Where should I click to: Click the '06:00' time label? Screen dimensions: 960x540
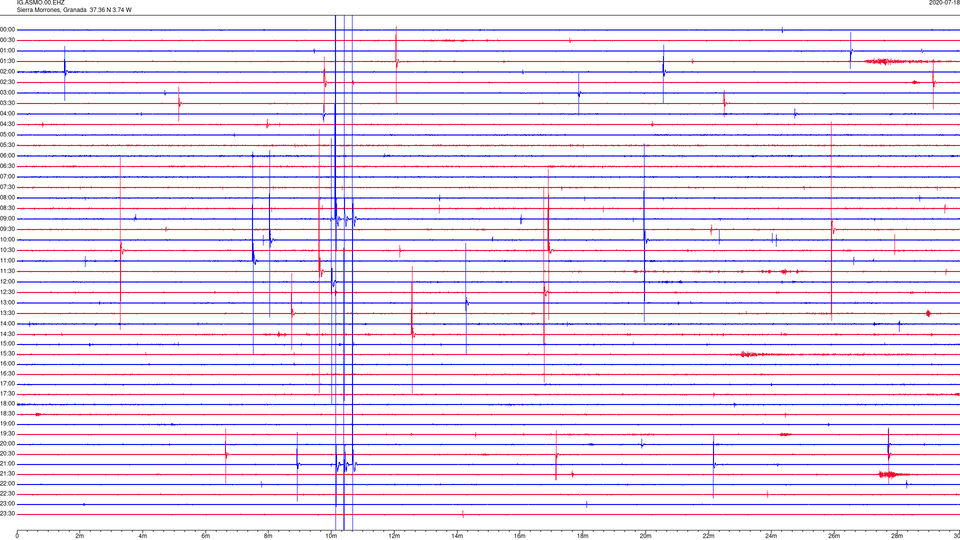pyautogui.click(x=8, y=156)
